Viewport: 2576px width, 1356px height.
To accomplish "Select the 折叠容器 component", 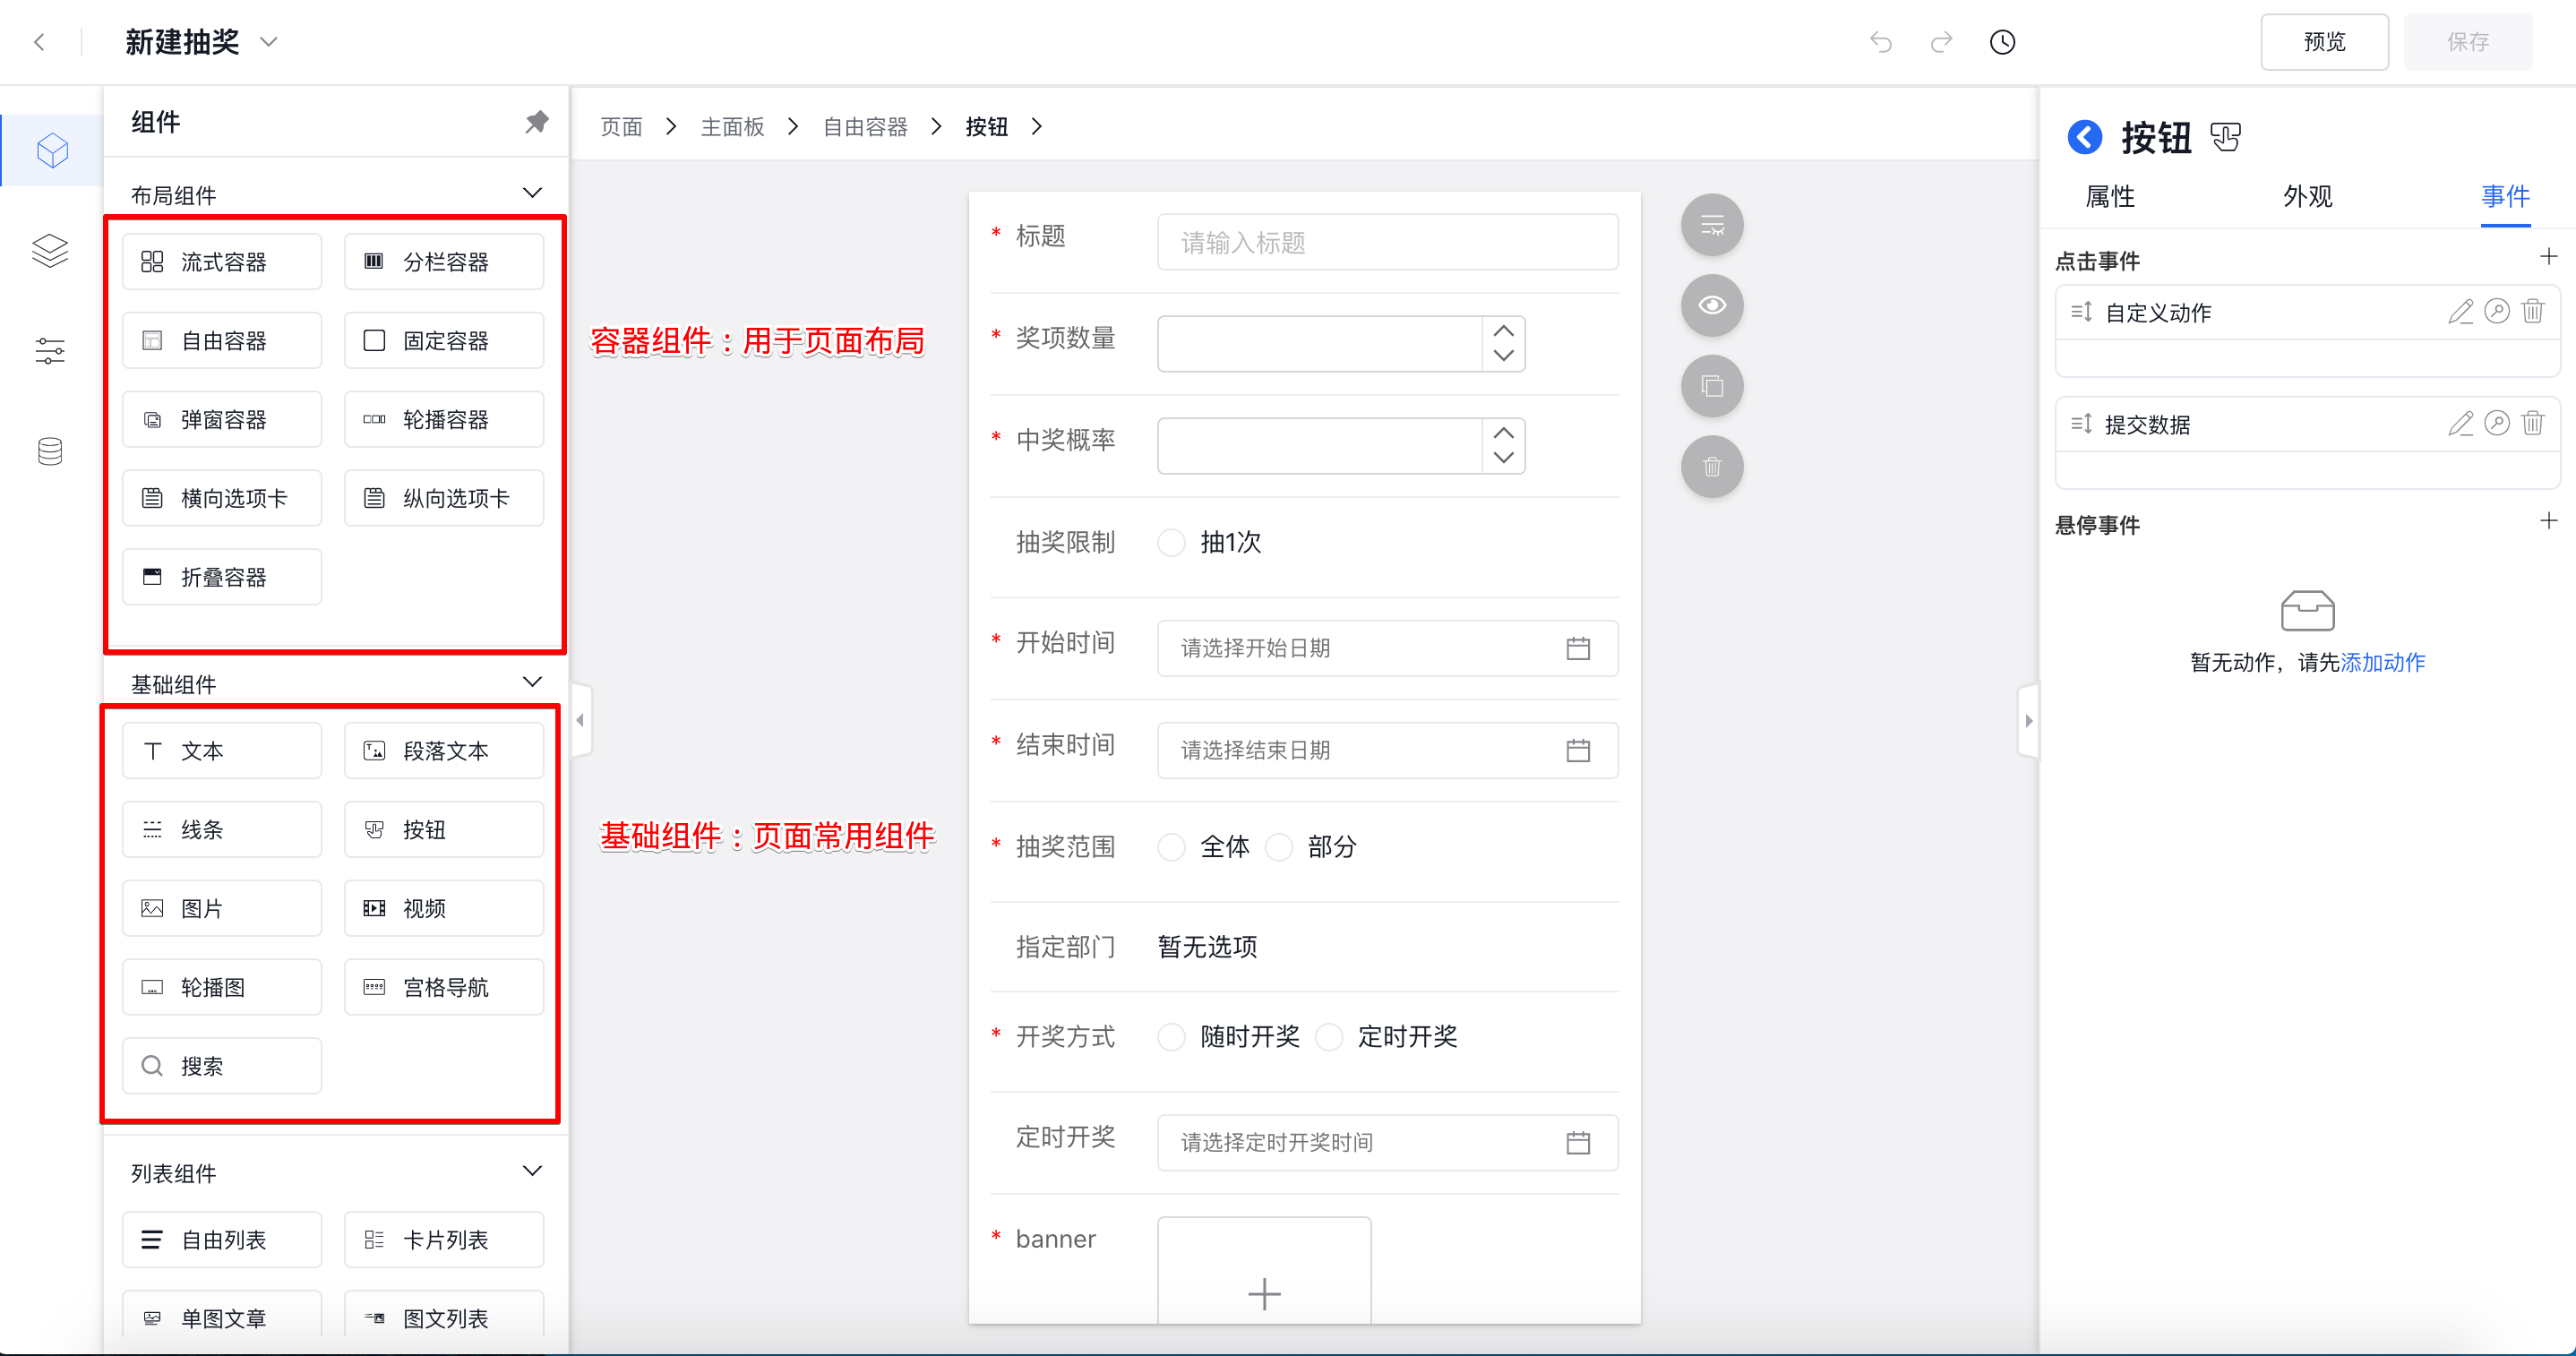I will (x=222, y=577).
